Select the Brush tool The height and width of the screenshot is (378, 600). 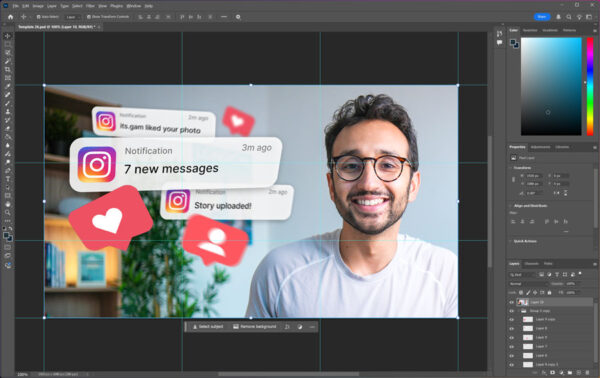(8, 103)
